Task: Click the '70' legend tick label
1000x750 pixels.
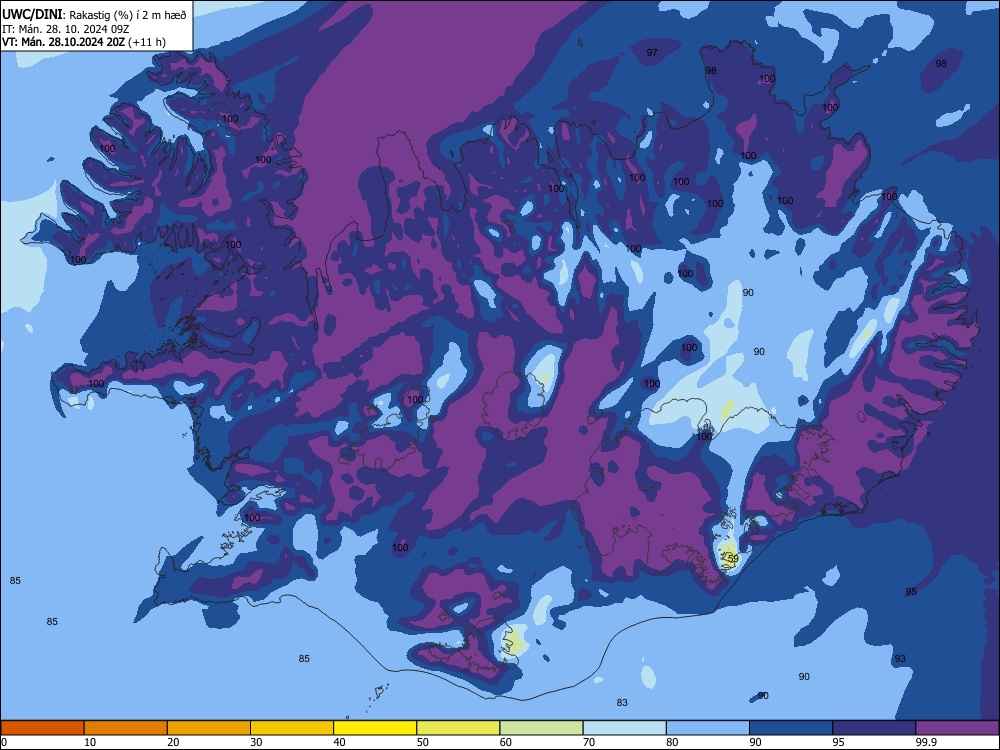Action: (589, 742)
